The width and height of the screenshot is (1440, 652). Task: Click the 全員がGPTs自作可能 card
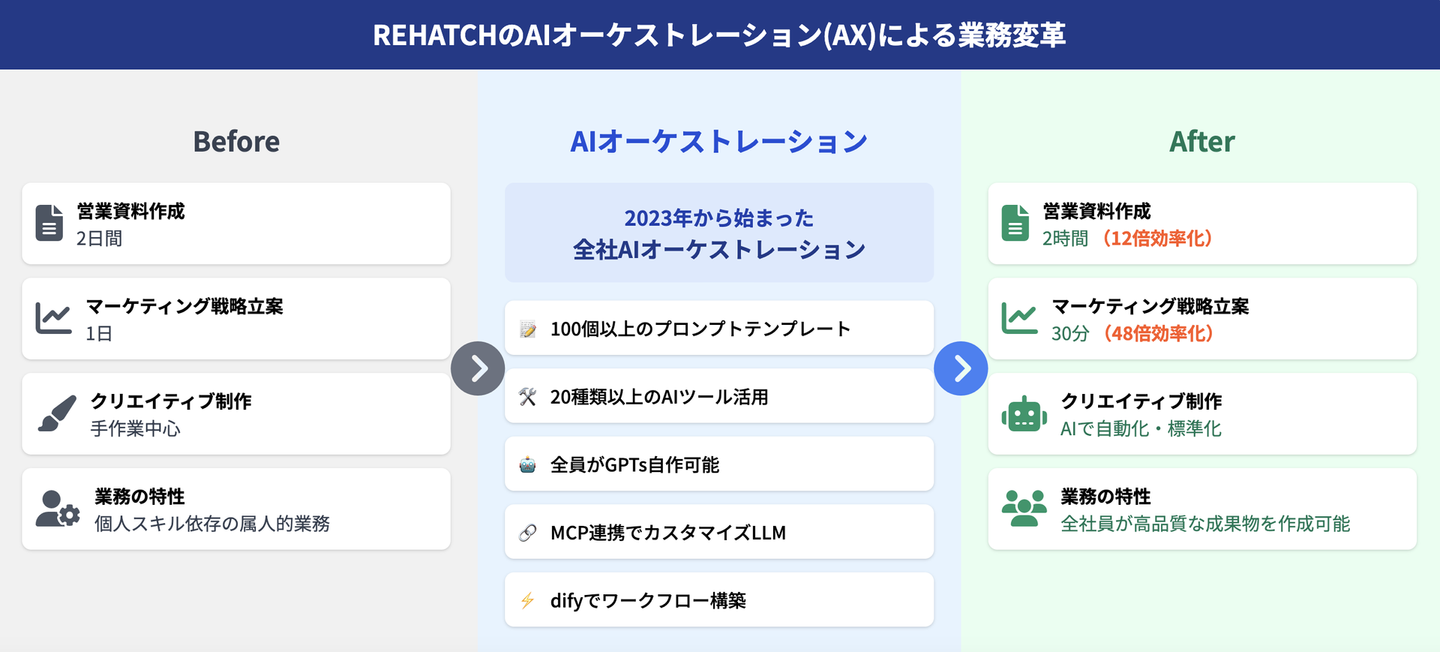[719, 464]
